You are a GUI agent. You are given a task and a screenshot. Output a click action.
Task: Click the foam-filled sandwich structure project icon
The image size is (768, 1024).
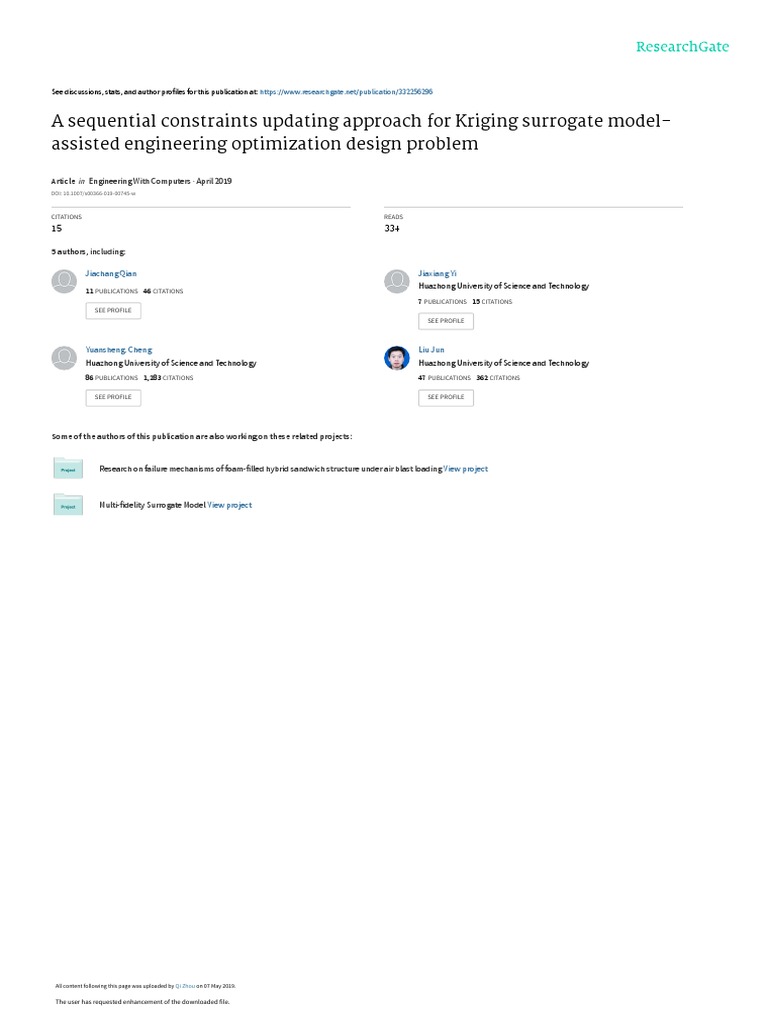[68, 469]
